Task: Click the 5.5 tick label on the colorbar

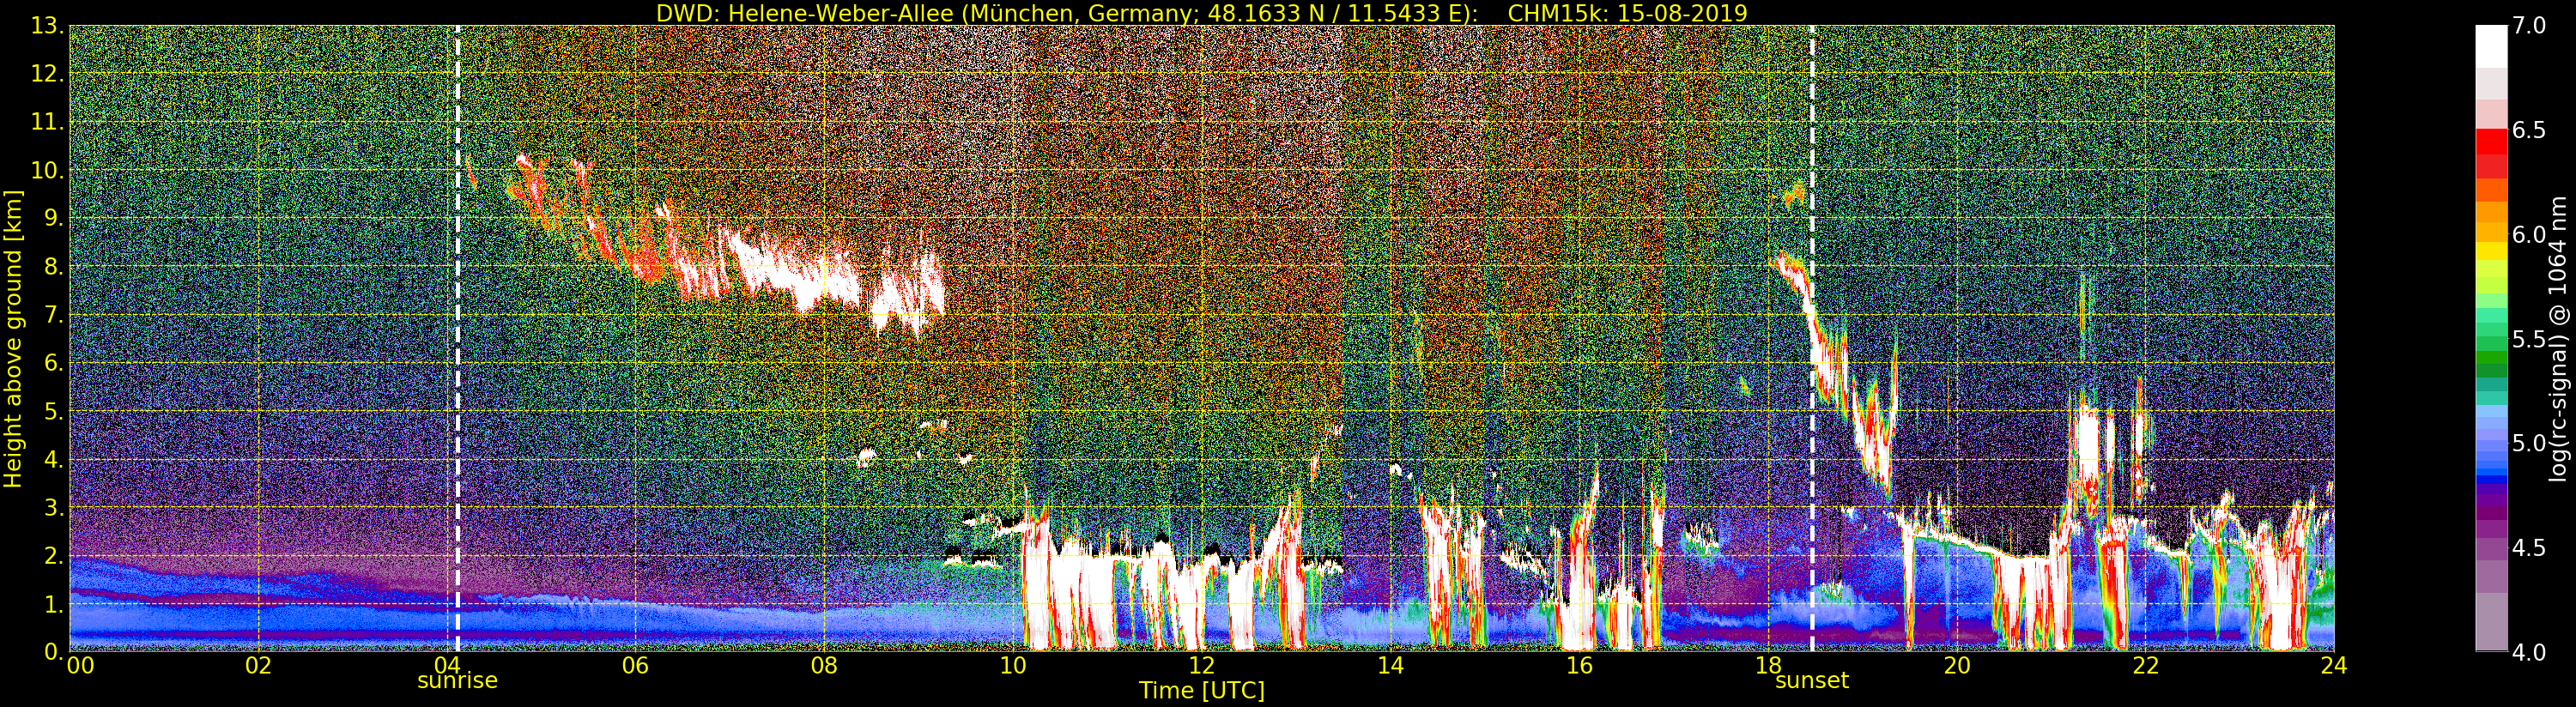Action: pyautogui.click(x=2530, y=339)
